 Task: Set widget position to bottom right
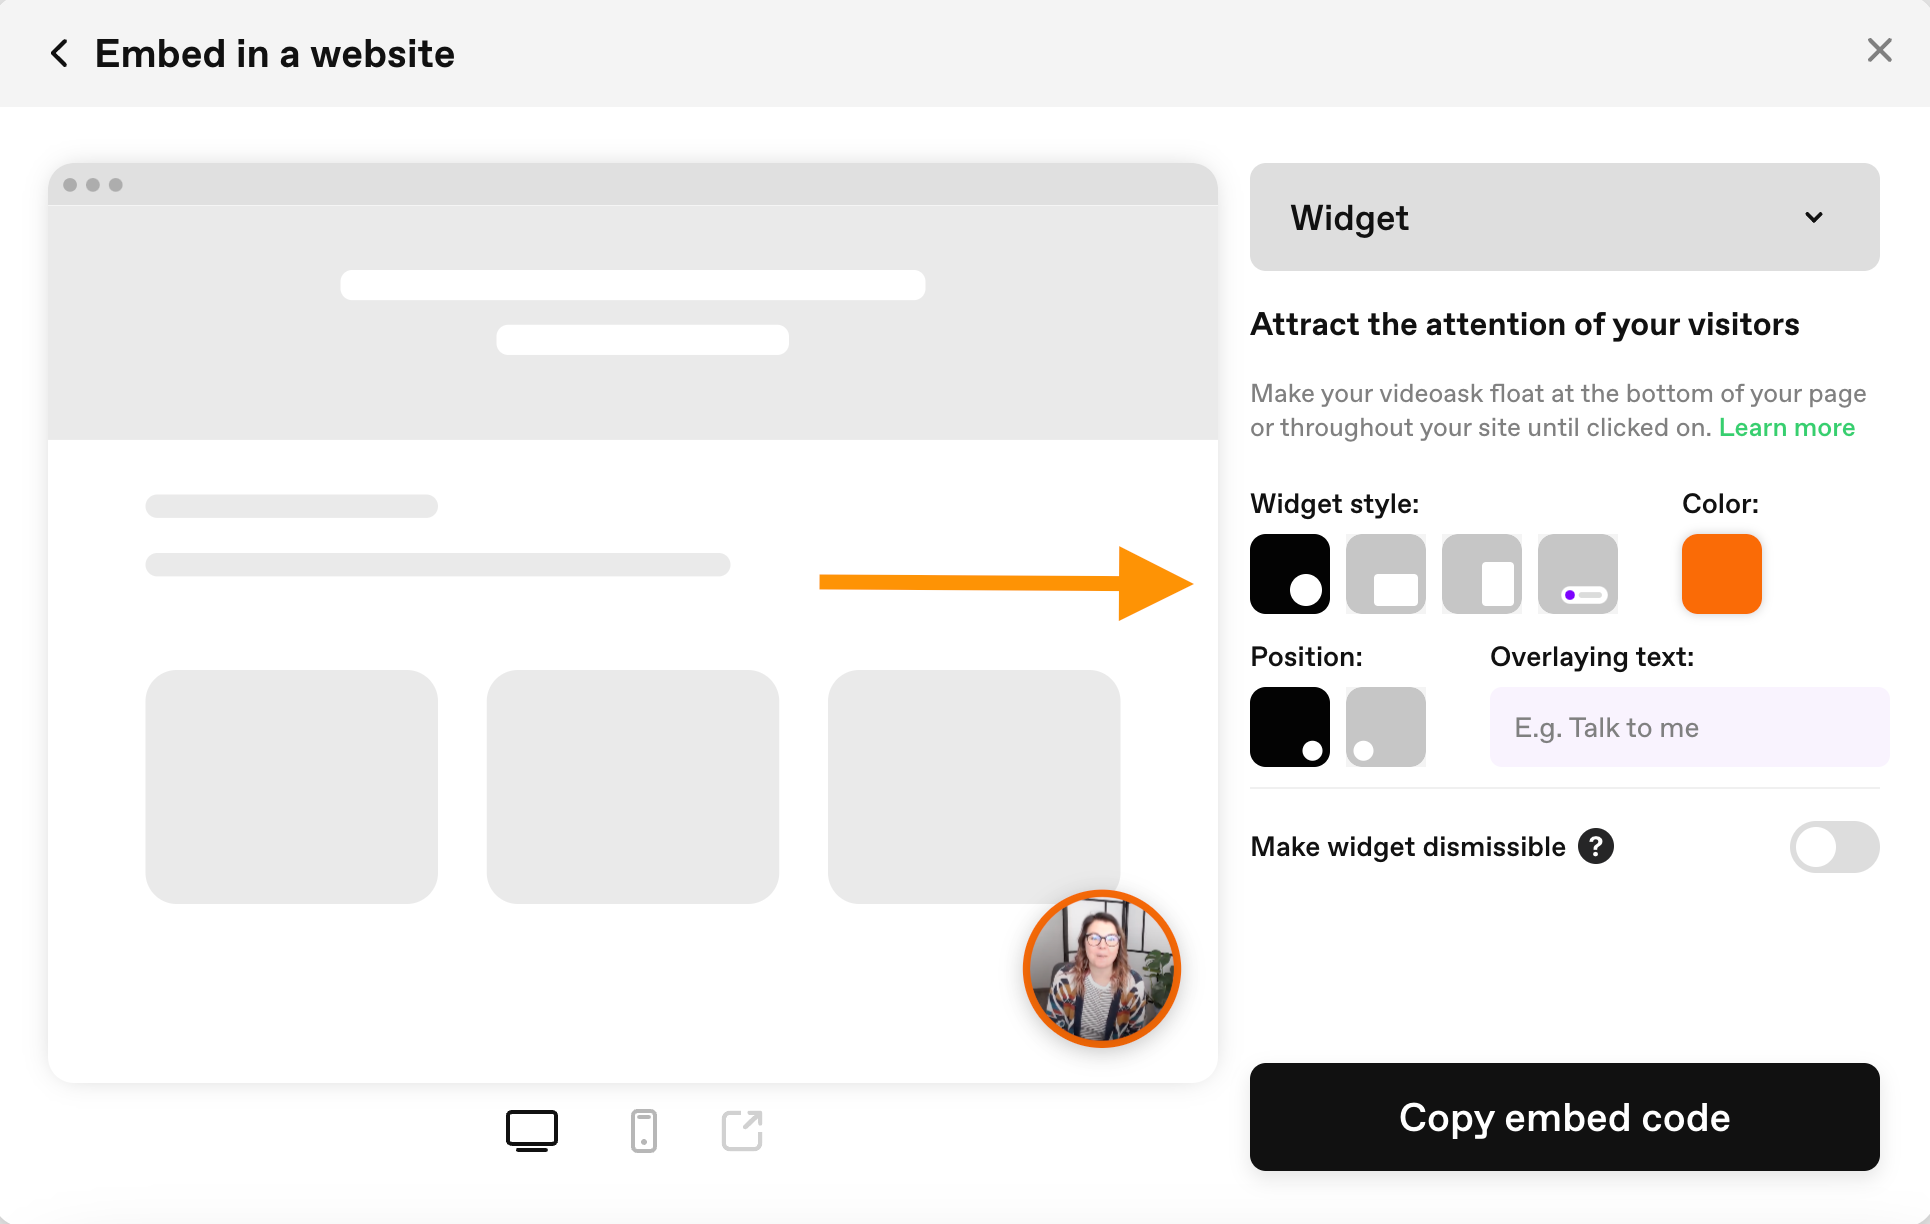coord(1290,727)
